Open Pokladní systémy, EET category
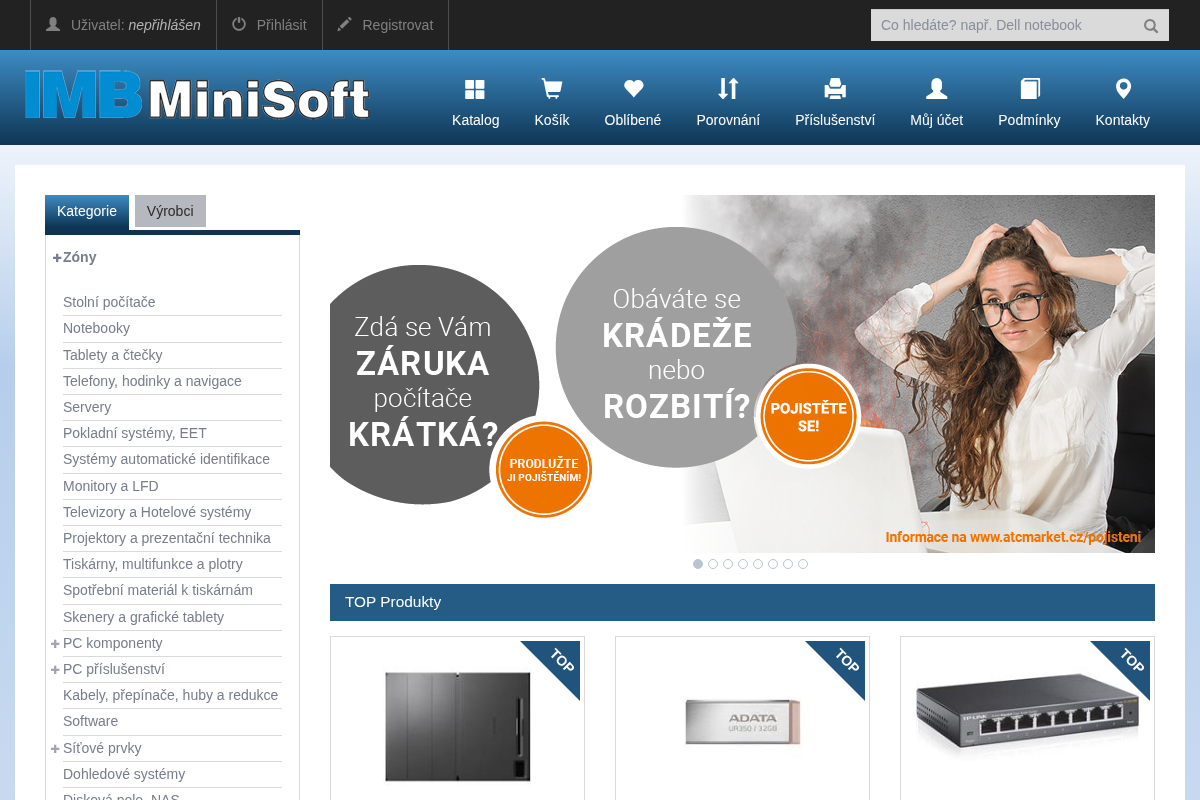Viewport: 1200px width, 800px height. [x=135, y=433]
